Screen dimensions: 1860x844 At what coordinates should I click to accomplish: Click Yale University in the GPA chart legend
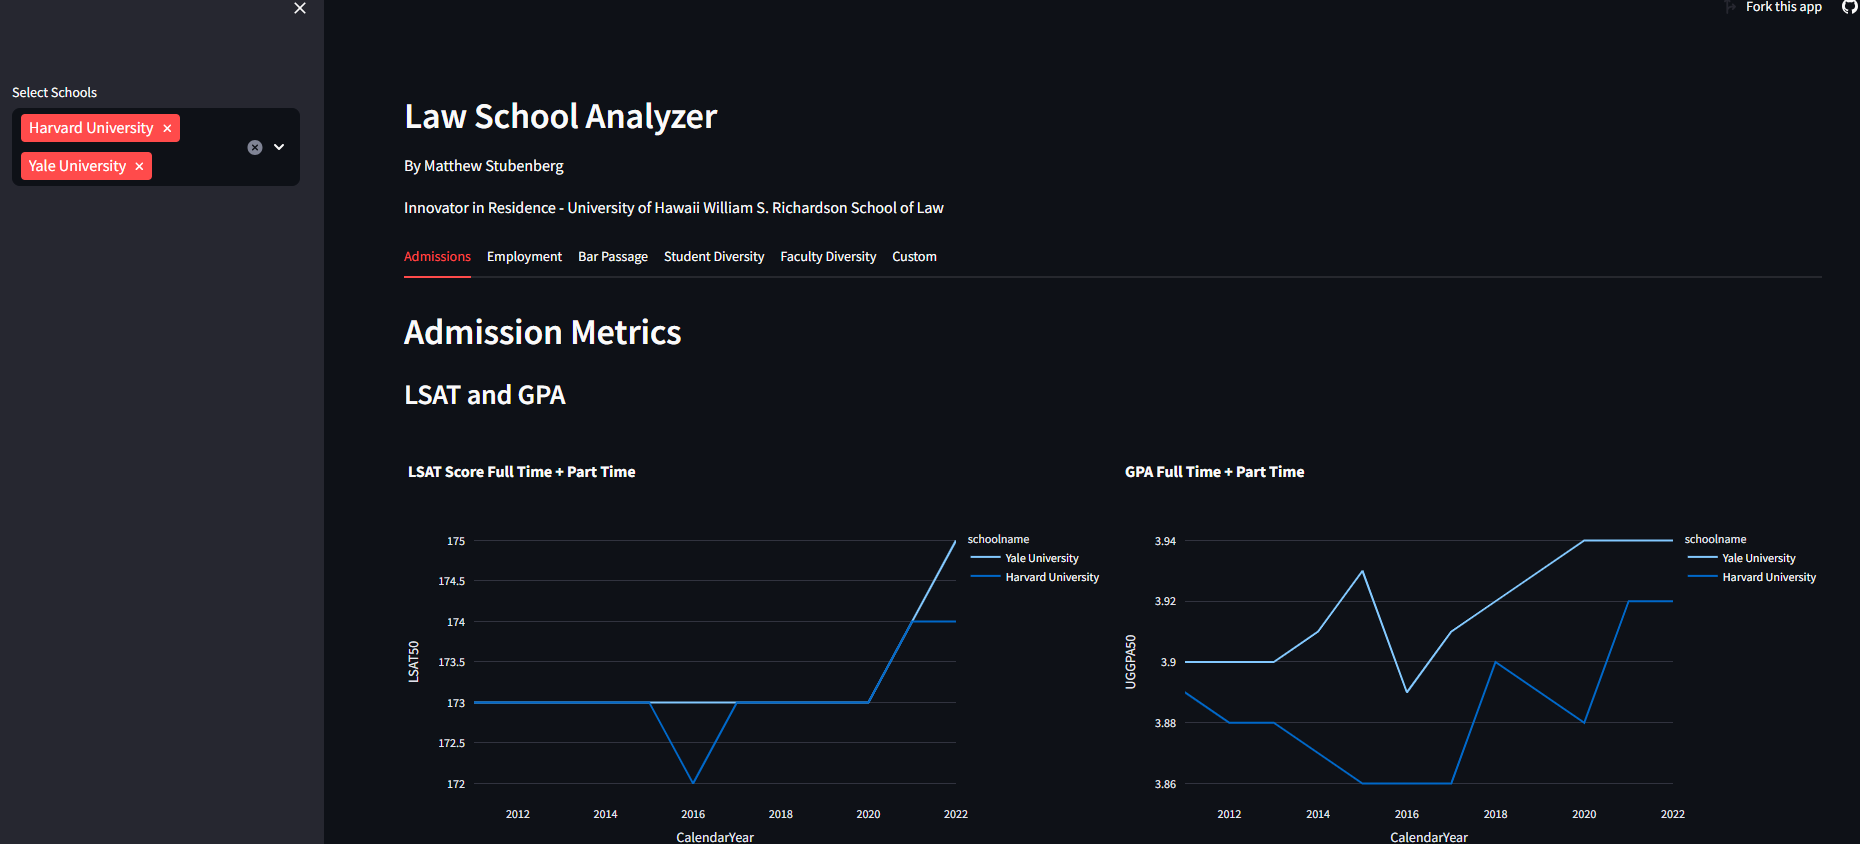coord(1758,558)
